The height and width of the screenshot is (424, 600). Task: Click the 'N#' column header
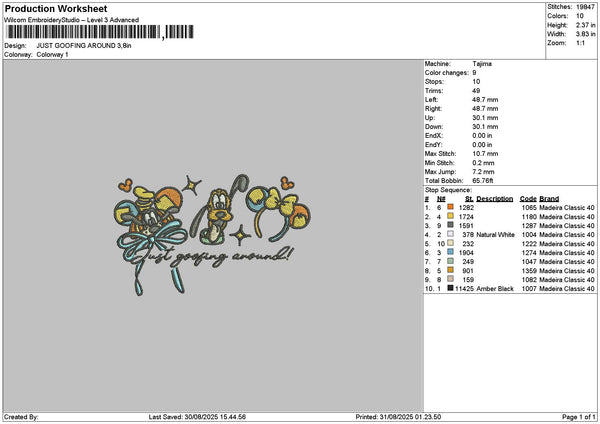pyautogui.click(x=441, y=199)
